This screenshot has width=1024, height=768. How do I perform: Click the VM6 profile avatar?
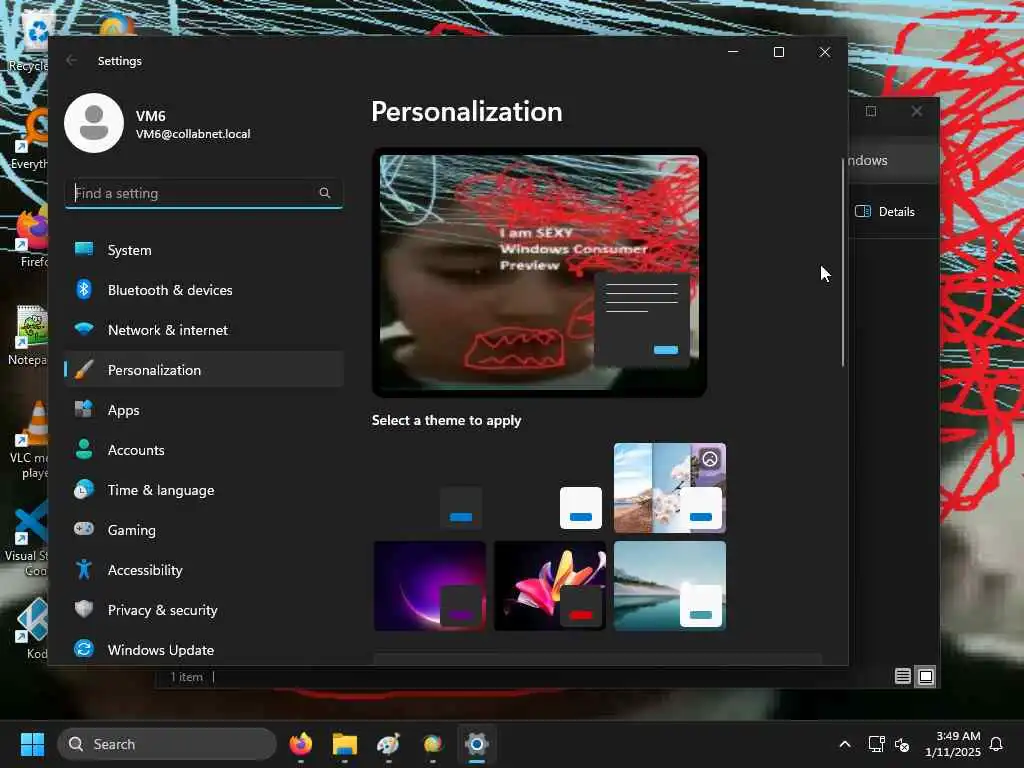click(x=94, y=123)
